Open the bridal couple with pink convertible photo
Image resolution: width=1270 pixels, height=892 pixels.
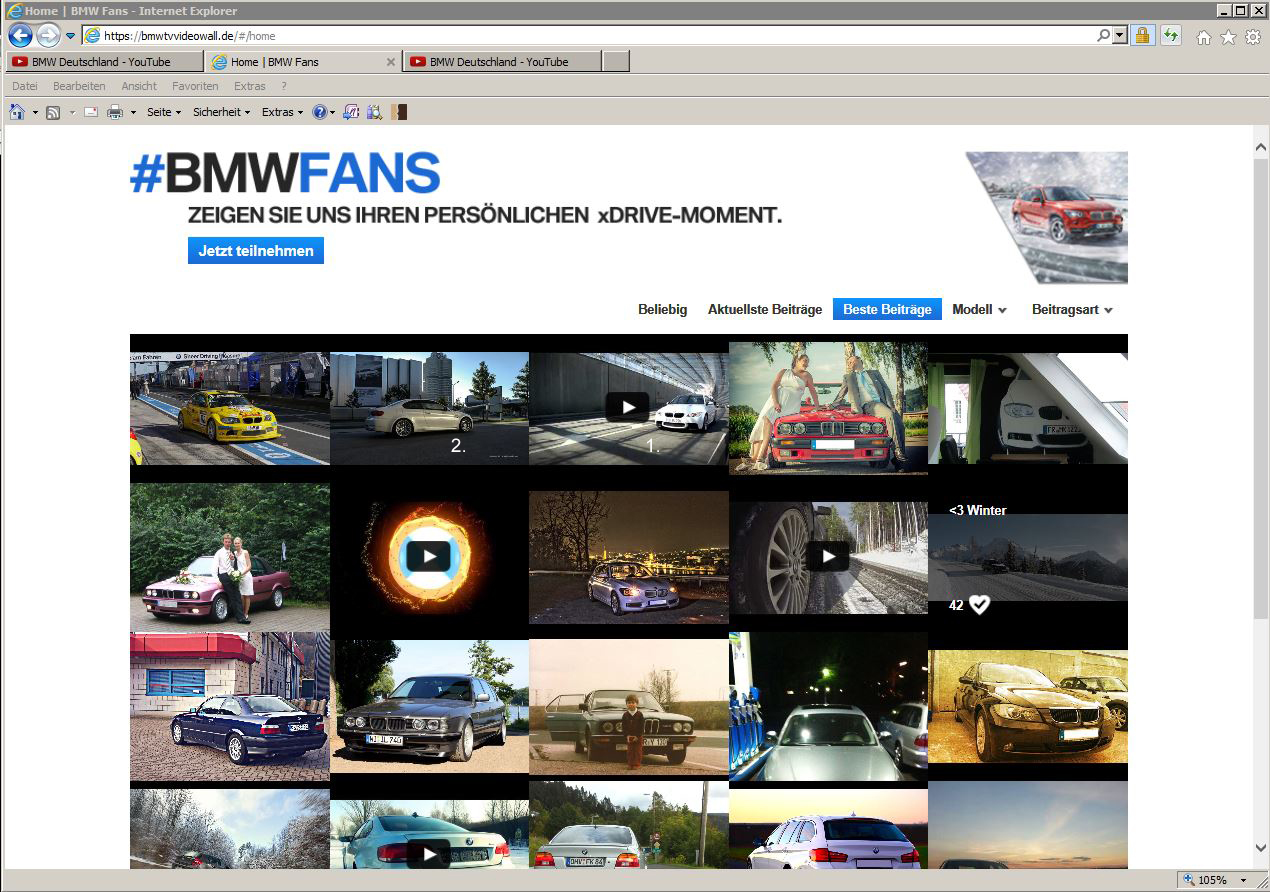230,557
